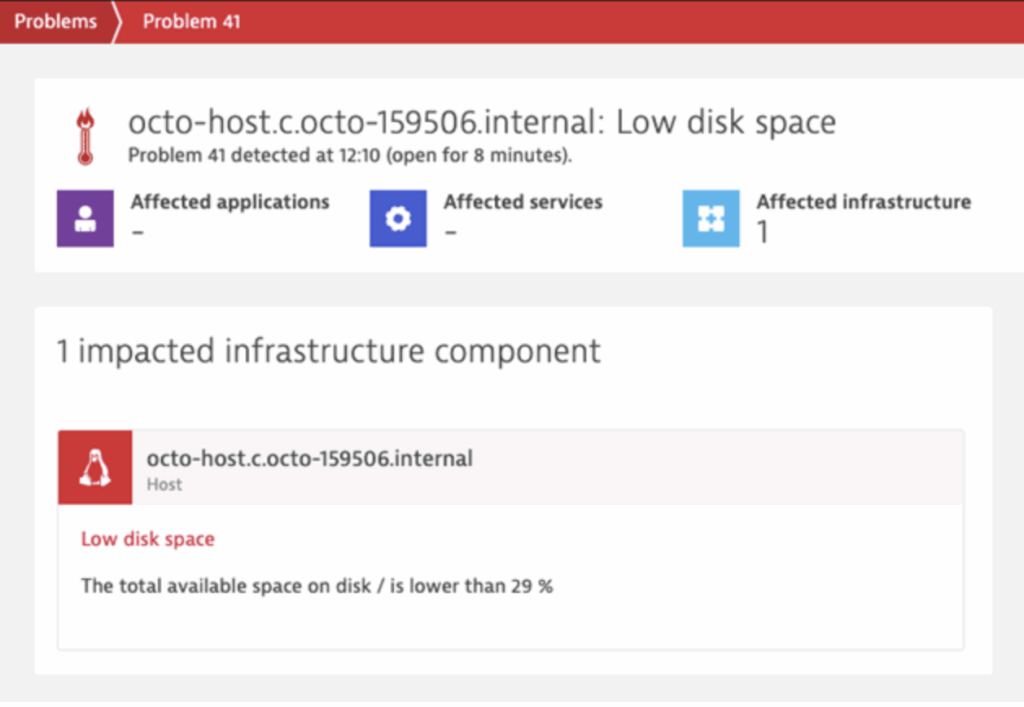The width and height of the screenshot is (1024, 707).
Task: Click the blue cog icon above Affected services
Action: point(398,218)
